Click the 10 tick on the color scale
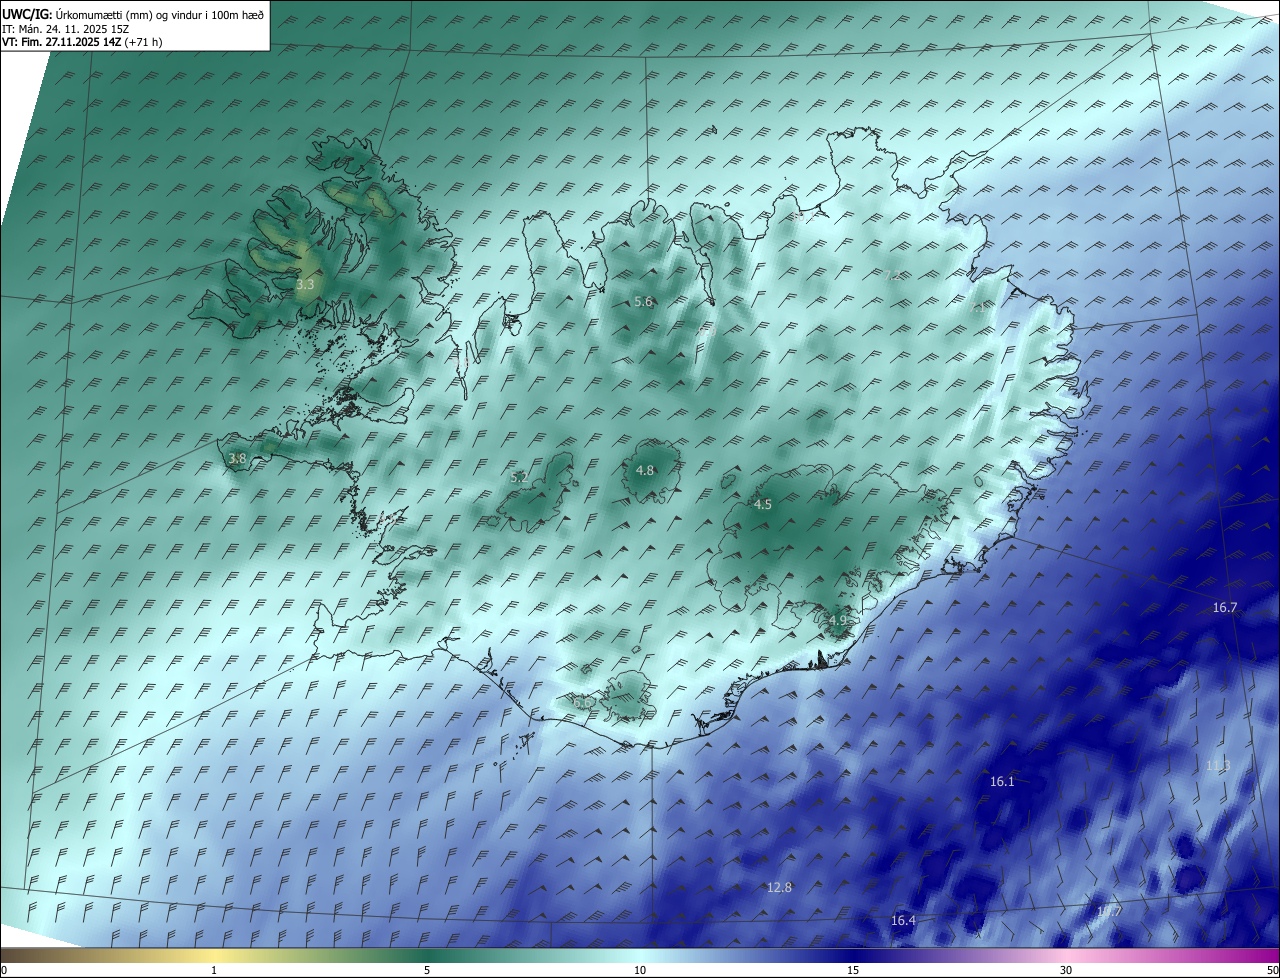Image resolution: width=1280 pixels, height=978 pixels. coord(640,970)
